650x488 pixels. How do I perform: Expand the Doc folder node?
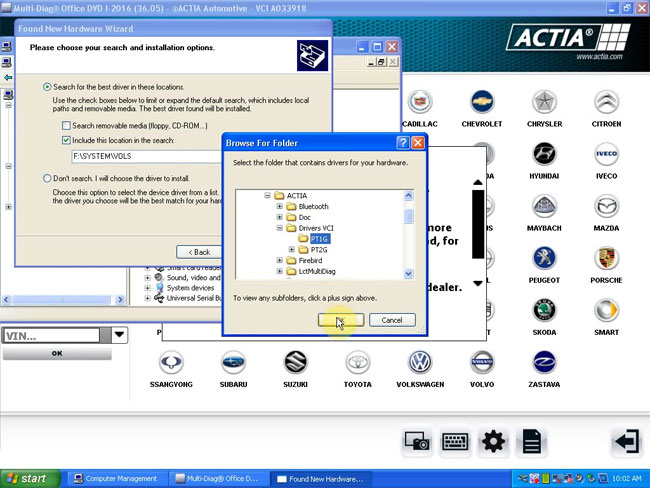279,217
